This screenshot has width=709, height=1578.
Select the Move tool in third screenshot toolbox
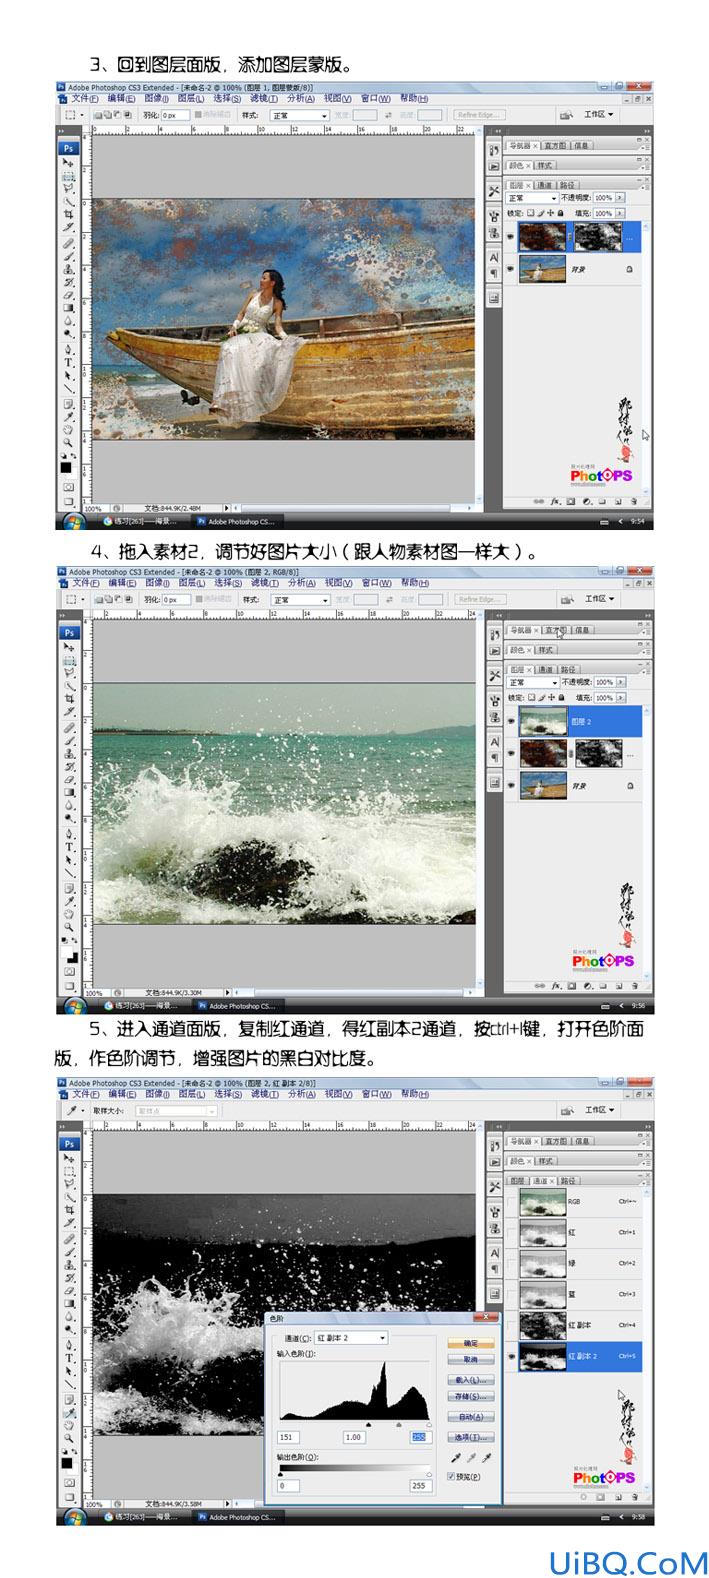click(68, 1157)
